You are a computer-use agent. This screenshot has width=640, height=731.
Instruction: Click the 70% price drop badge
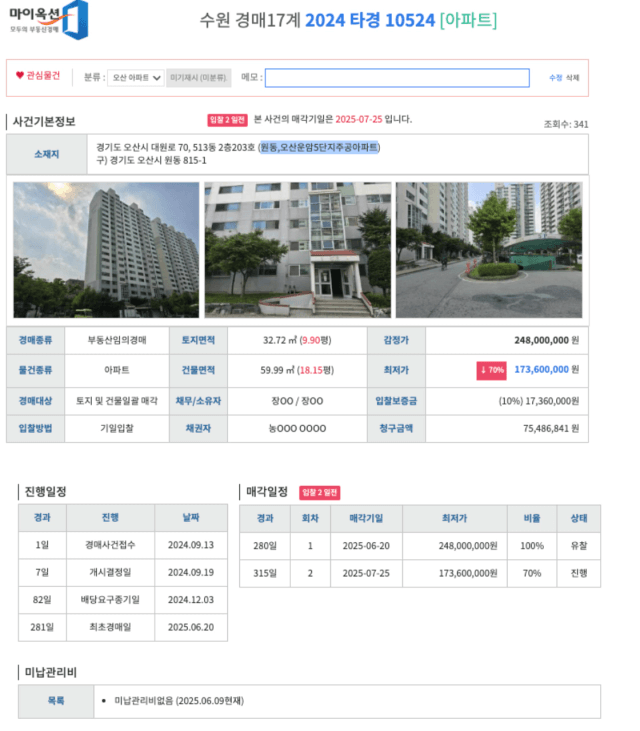coord(491,370)
